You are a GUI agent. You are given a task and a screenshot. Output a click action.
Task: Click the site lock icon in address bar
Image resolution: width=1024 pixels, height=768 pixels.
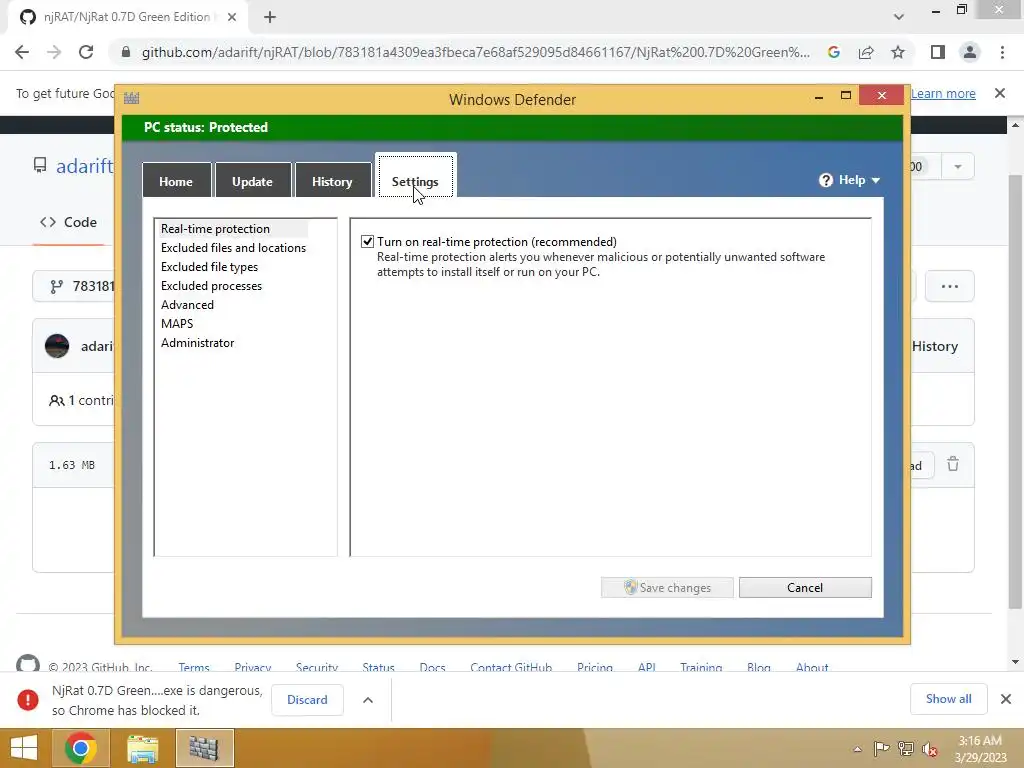point(126,52)
